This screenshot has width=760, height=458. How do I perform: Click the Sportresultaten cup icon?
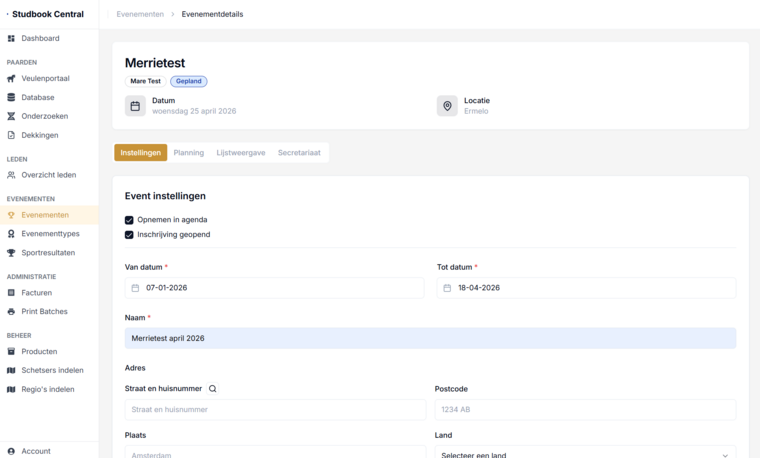pyautogui.click(x=11, y=253)
